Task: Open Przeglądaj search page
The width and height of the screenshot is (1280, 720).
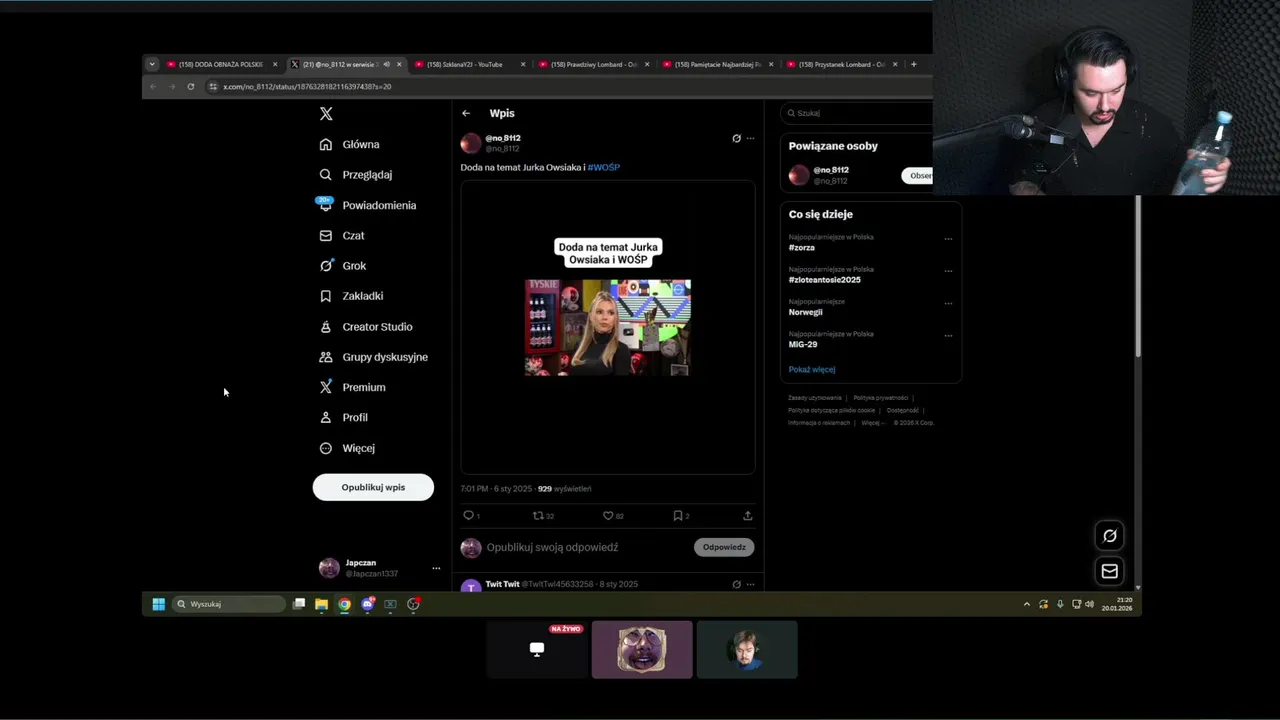Action: pyautogui.click(x=355, y=174)
